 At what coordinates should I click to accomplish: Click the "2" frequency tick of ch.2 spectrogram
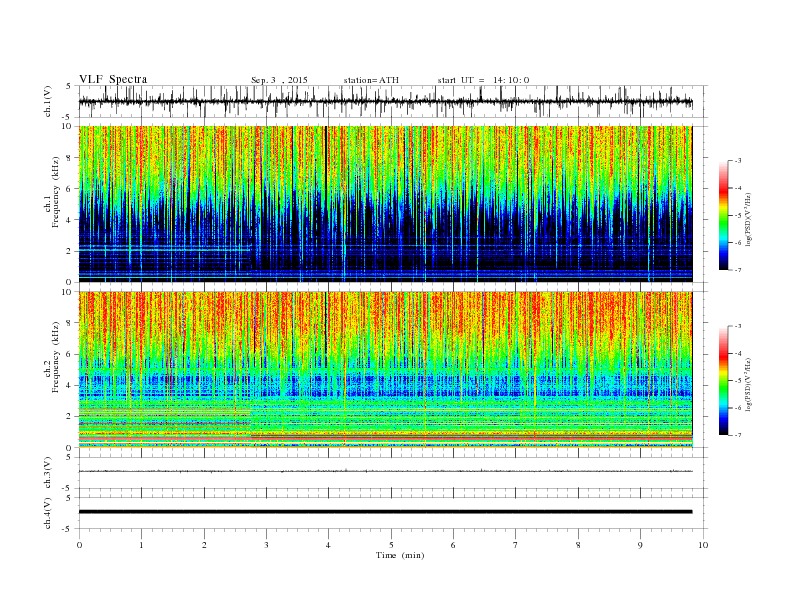(70, 416)
